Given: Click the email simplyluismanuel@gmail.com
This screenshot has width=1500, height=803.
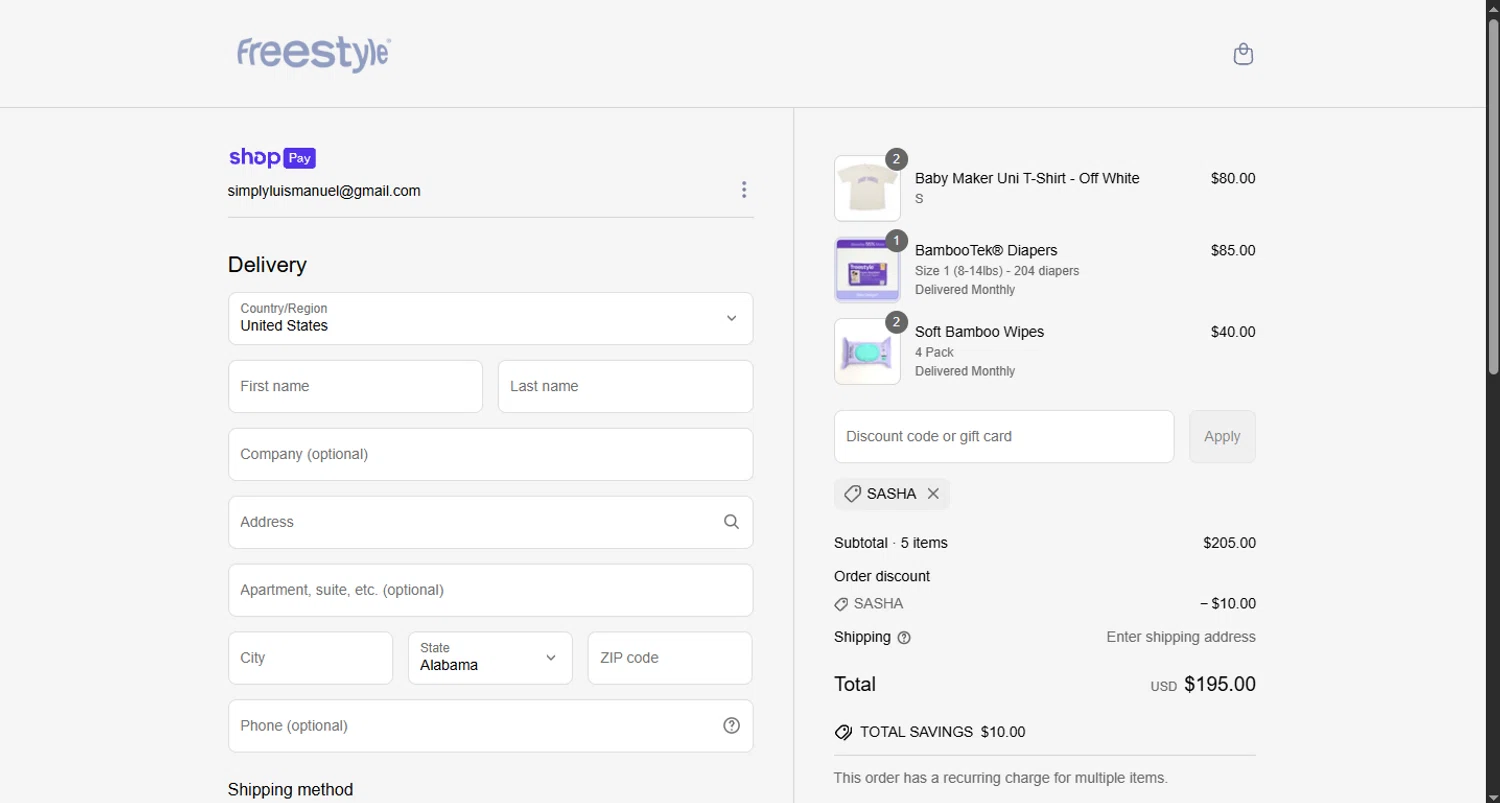Looking at the screenshot, I should [324, 190].
